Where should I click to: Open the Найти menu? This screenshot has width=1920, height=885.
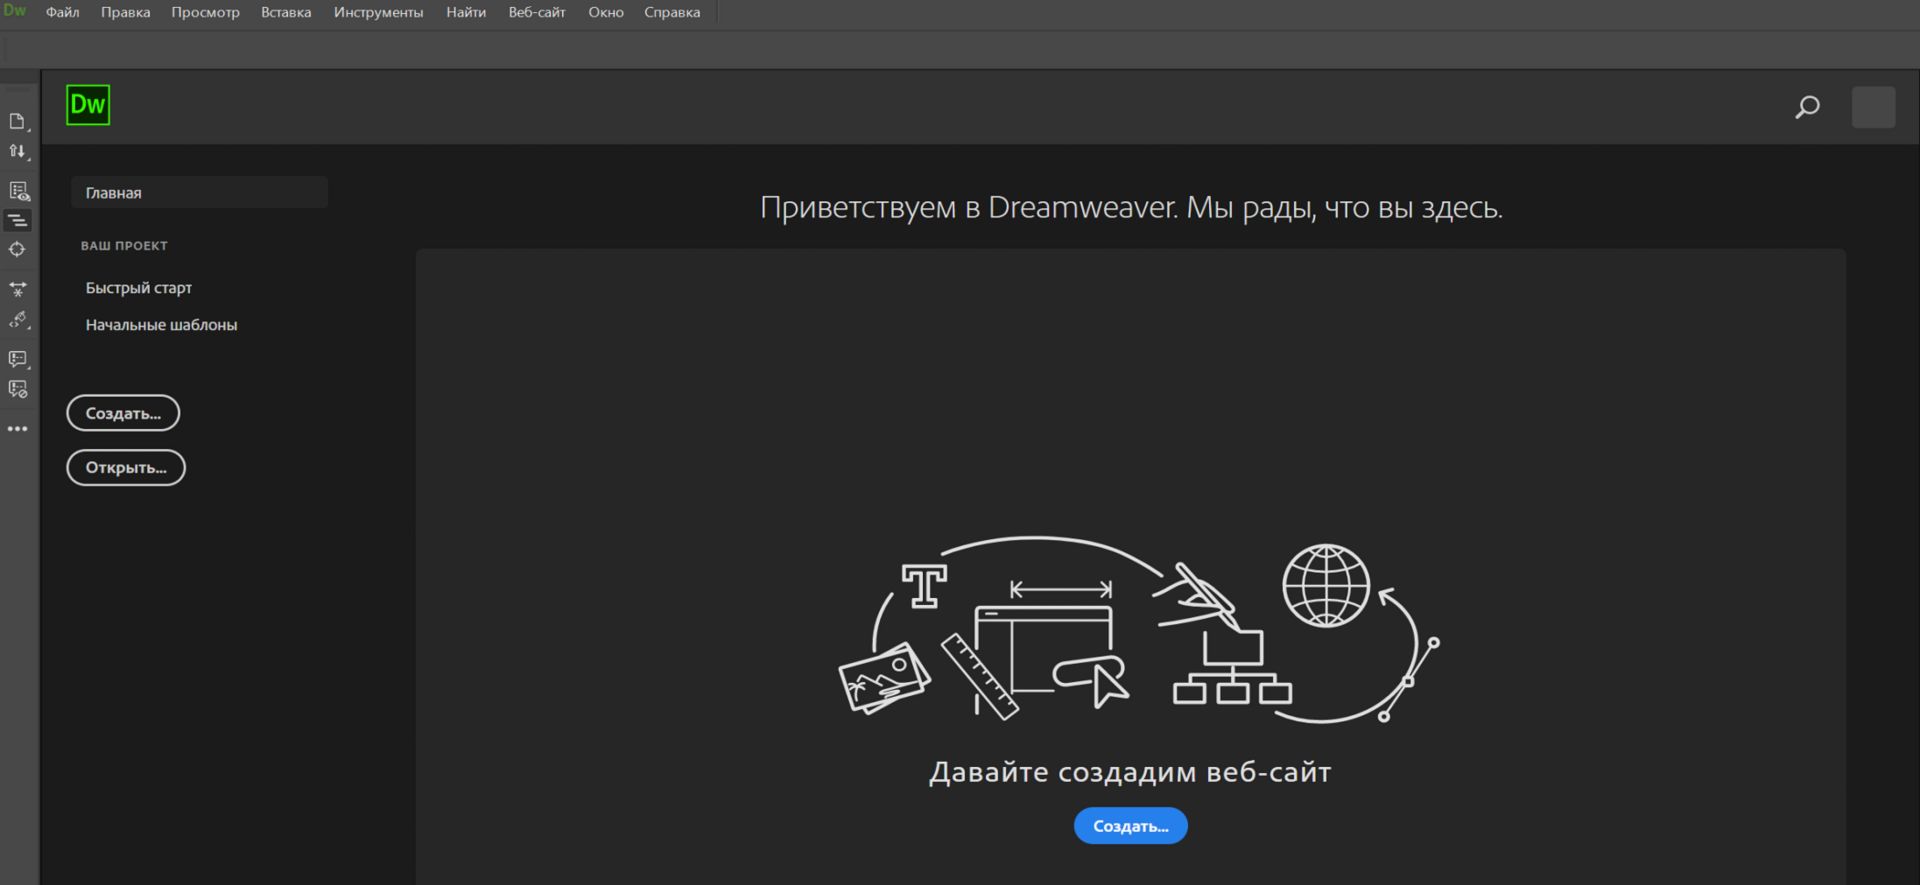point(466,12)
